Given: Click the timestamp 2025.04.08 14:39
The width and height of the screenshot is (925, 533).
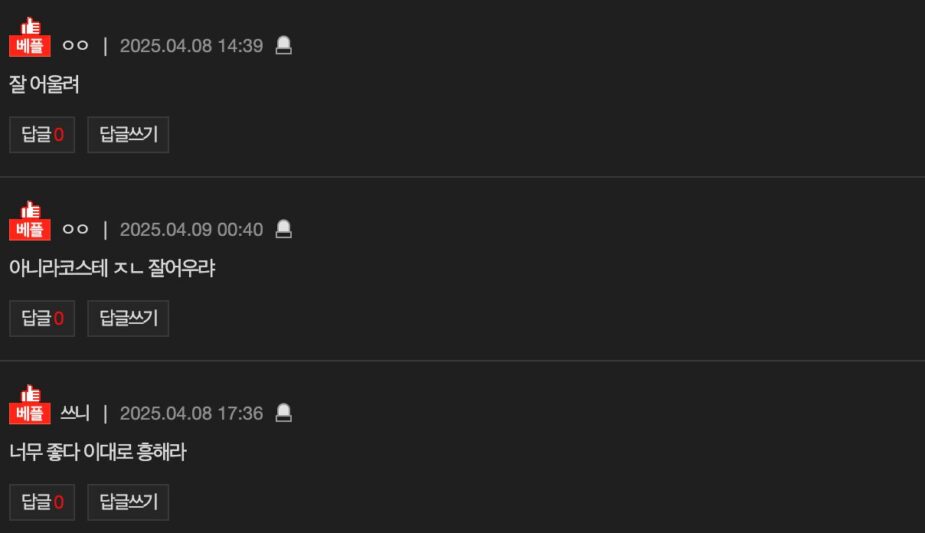Looking at the screenshot, I should click(191, 46).
